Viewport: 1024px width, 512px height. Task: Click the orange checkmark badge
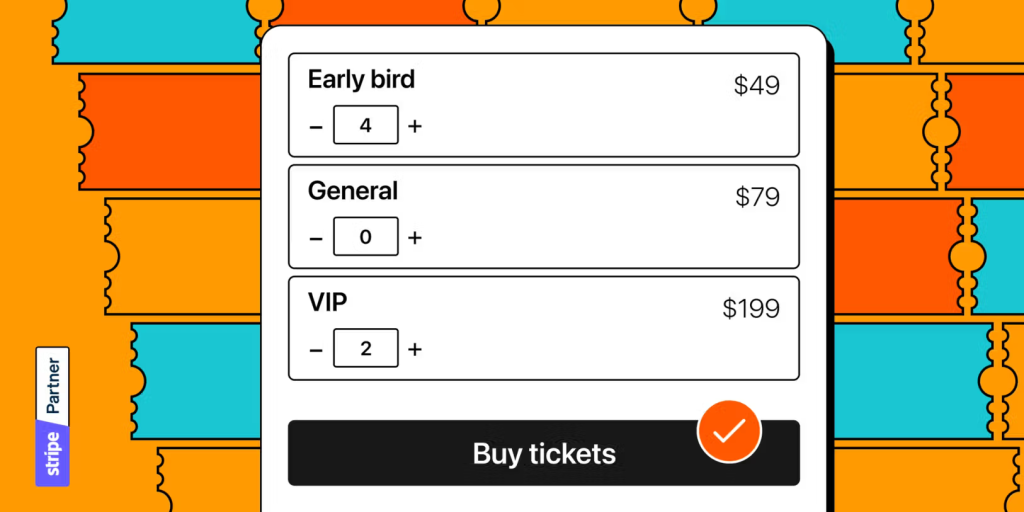(729, 432)
